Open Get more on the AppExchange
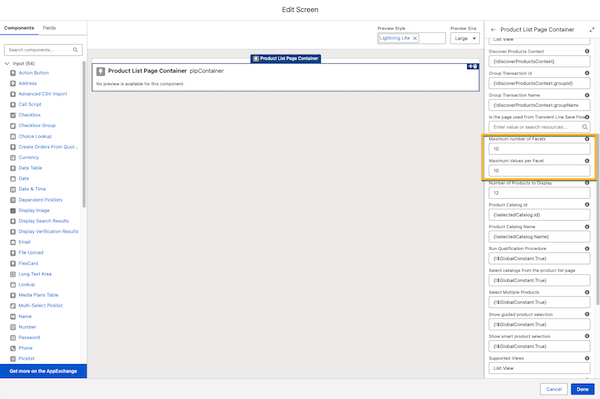This screenshot has width=600, height=399. pos(43,371)
